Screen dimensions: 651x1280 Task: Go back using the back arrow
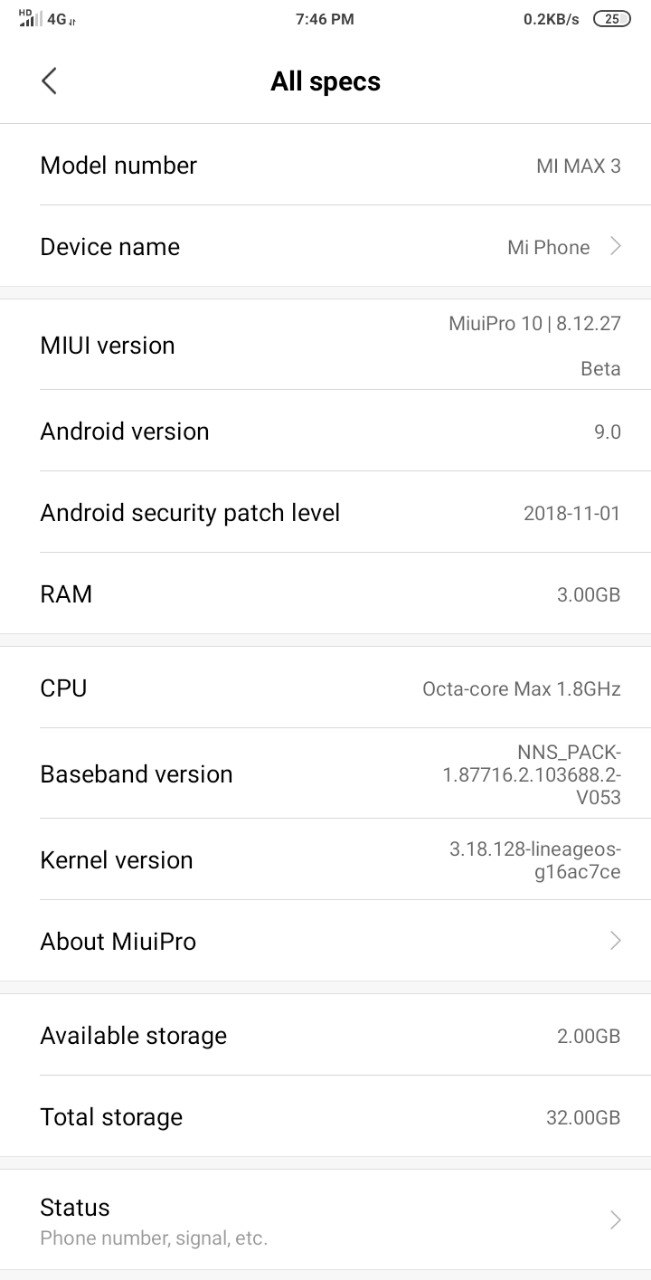click(x=49, y=81)
